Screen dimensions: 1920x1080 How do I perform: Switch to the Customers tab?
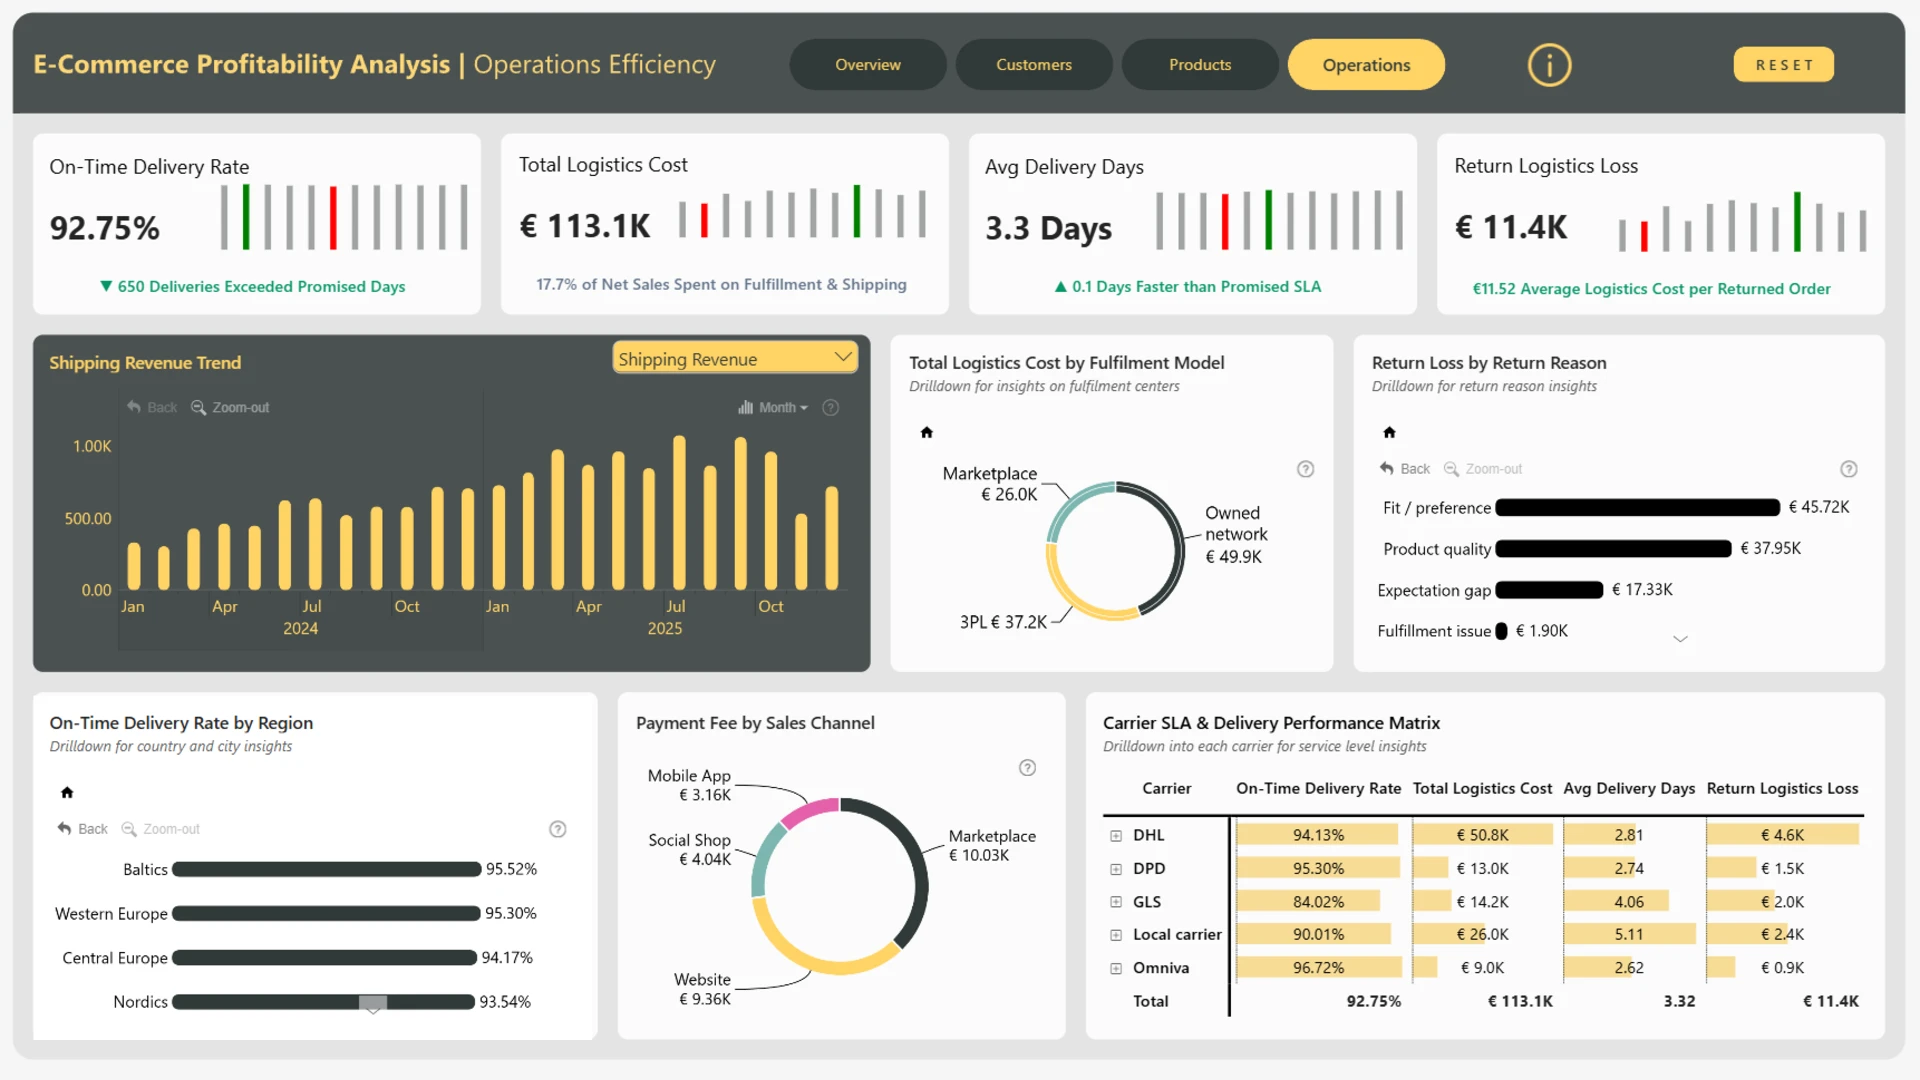tap(1034, 65)
